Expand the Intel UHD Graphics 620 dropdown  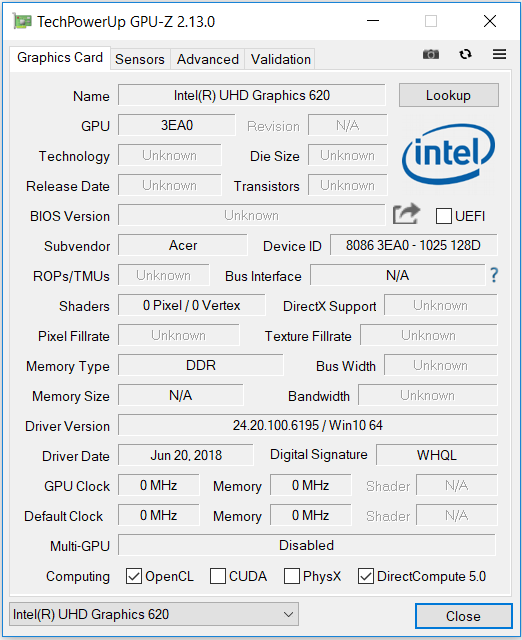(153, 614)
